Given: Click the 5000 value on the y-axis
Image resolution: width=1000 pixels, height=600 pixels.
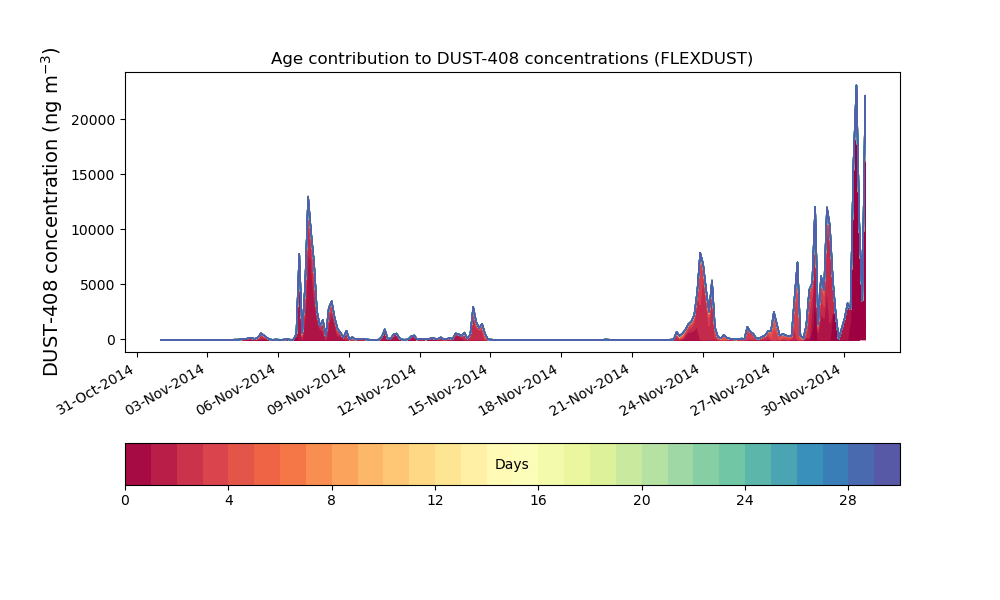Looking at the screenshot, I should click(97, 285).
